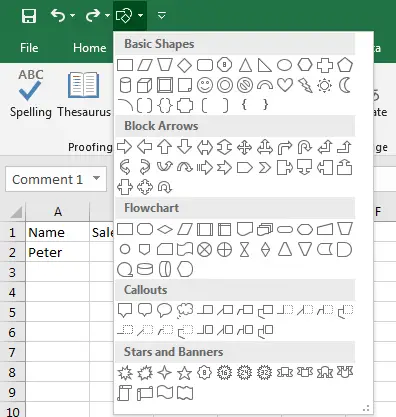Viewport: 396px width, 417px height.
Task: Click the Redo arrow icon
Action: (x=92, y=15)
